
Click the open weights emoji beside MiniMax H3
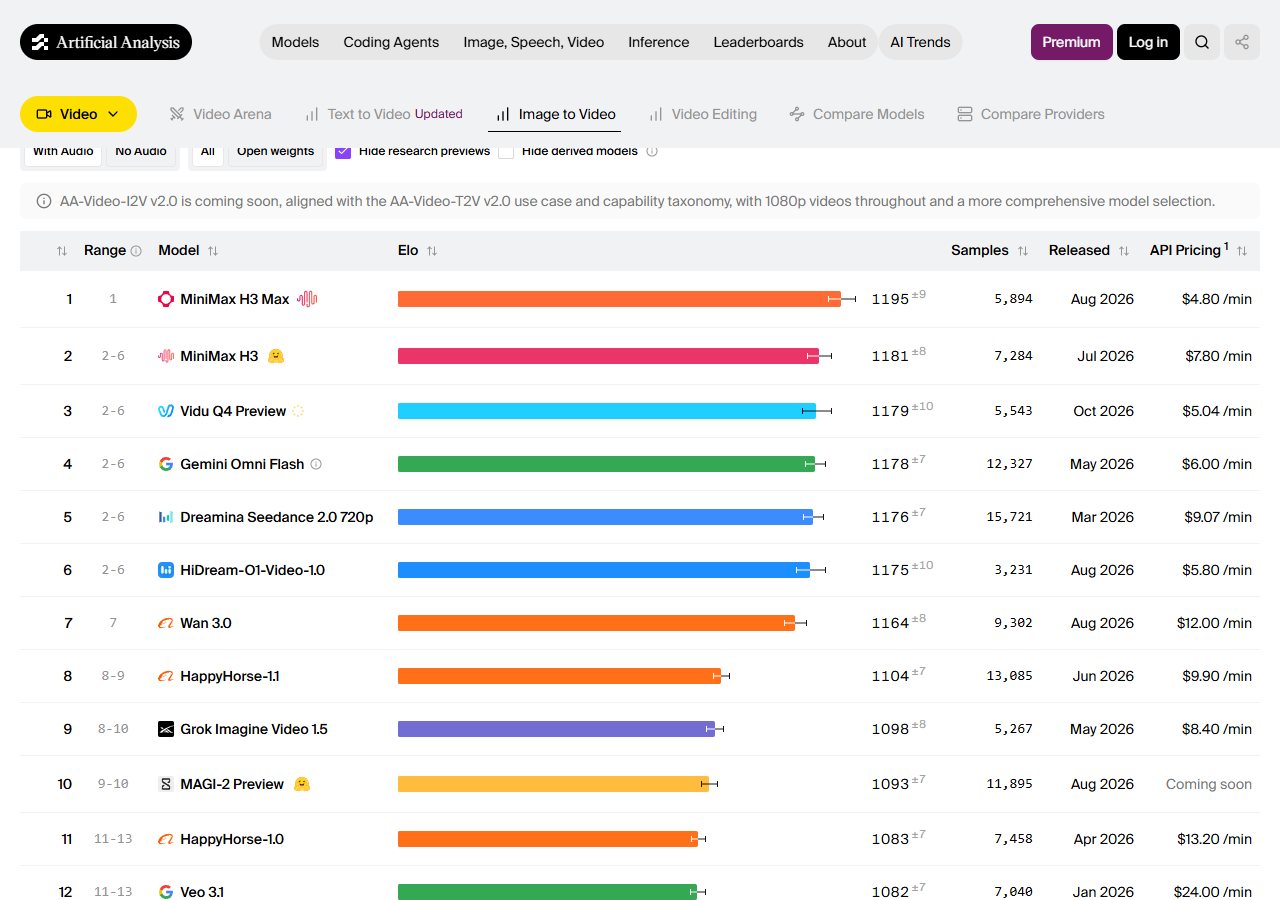tap(276, 356)
